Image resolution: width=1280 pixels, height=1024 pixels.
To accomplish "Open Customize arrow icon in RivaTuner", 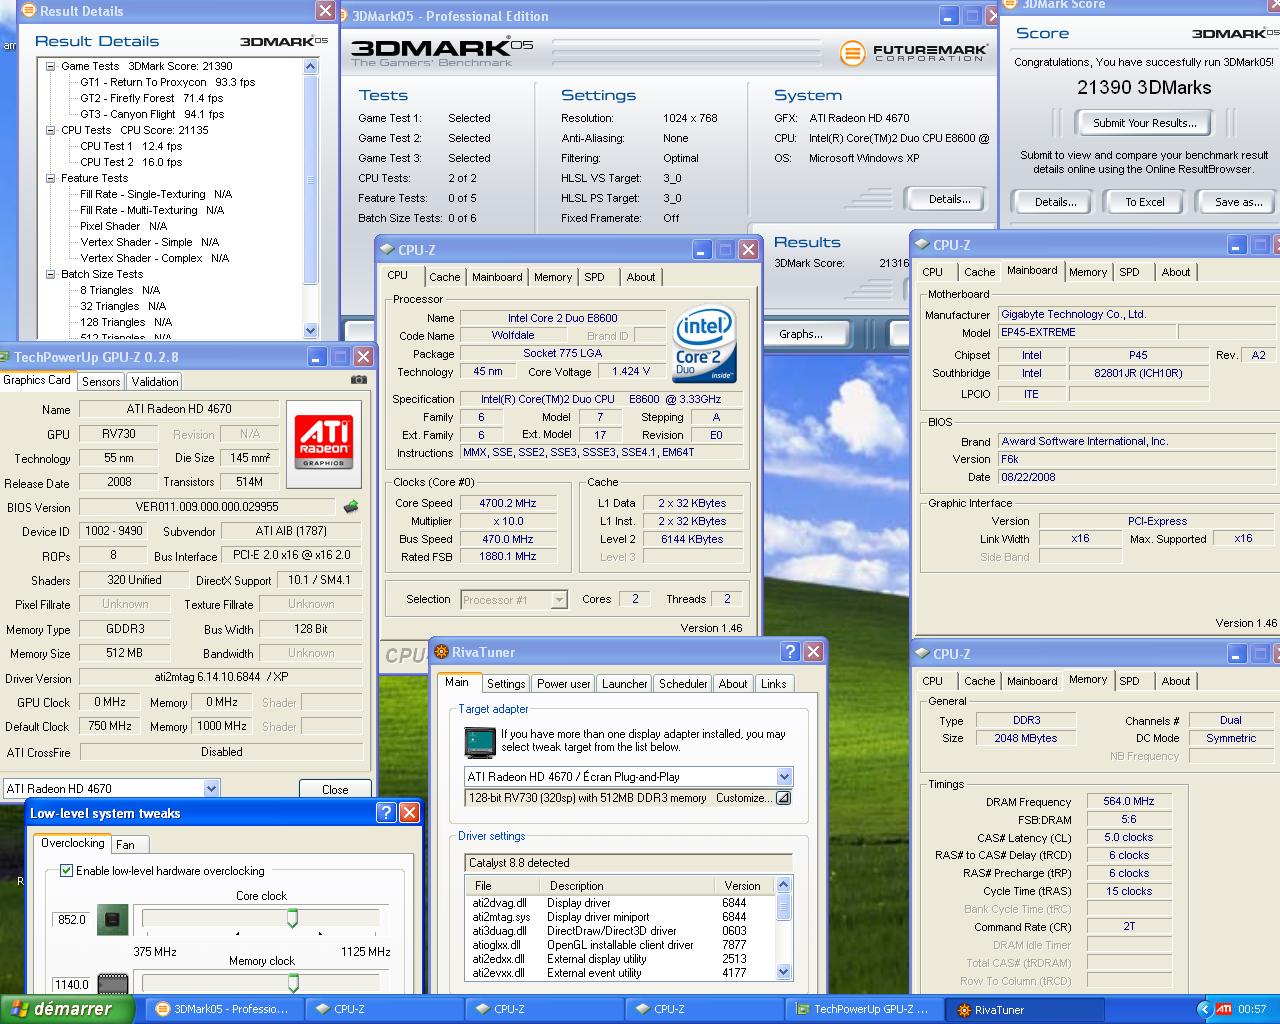I will [x=783, y=798].
